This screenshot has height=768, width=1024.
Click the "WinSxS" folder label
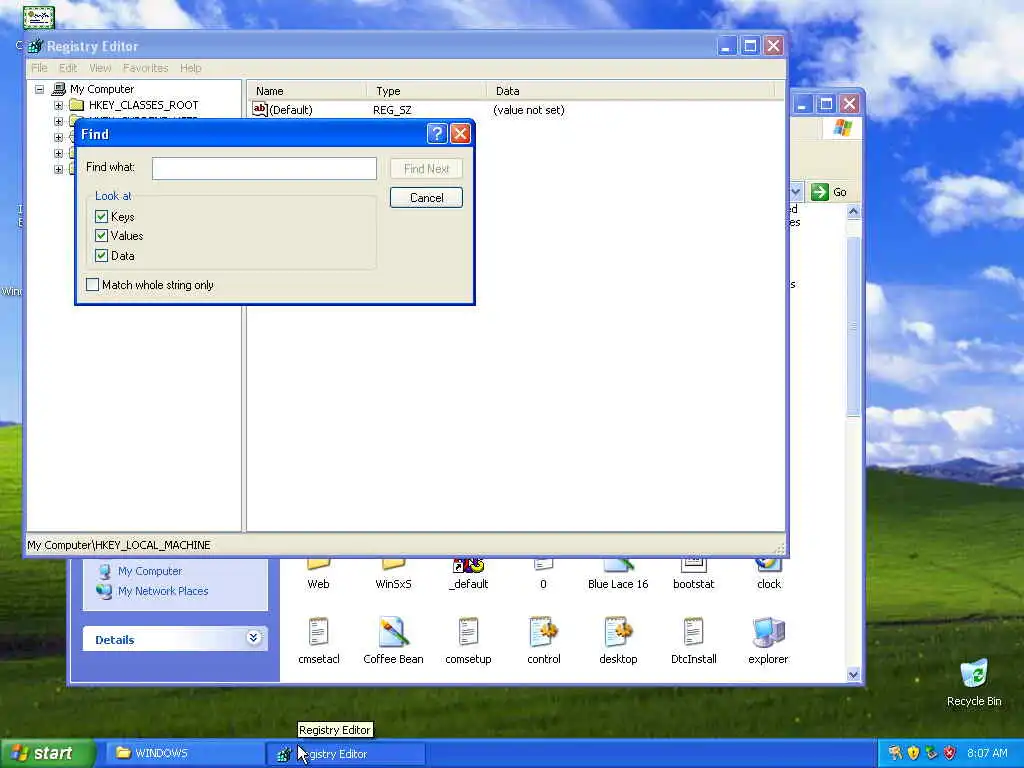tap(393, 584)
